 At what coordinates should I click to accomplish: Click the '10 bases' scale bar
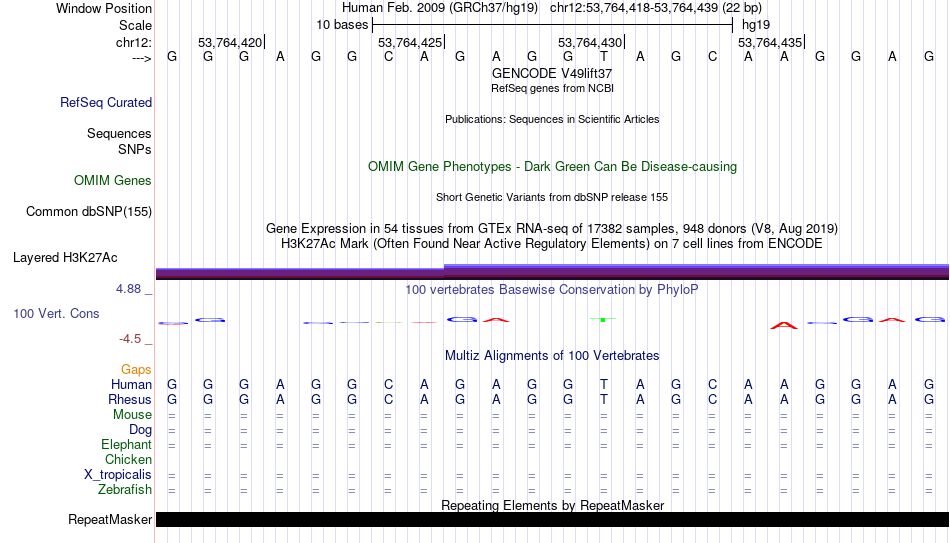click(x=552, y=25)
